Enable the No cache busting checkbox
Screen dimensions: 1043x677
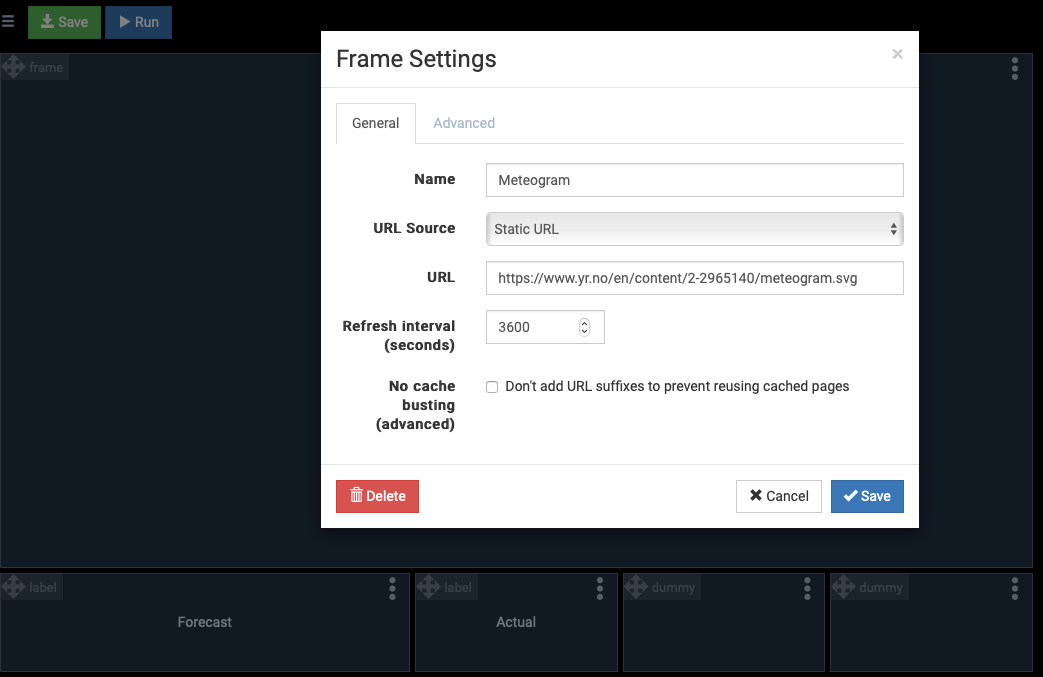(x=492, y=387)
